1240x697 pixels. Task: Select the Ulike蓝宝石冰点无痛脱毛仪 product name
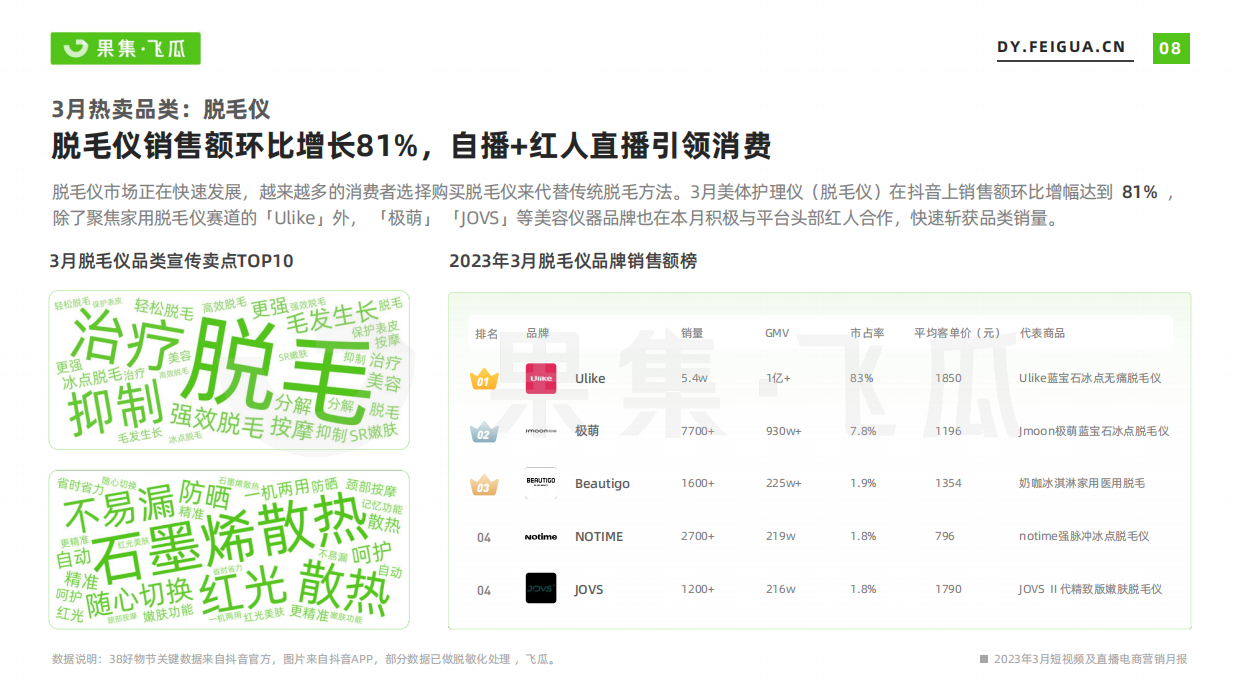[1090, 379]
